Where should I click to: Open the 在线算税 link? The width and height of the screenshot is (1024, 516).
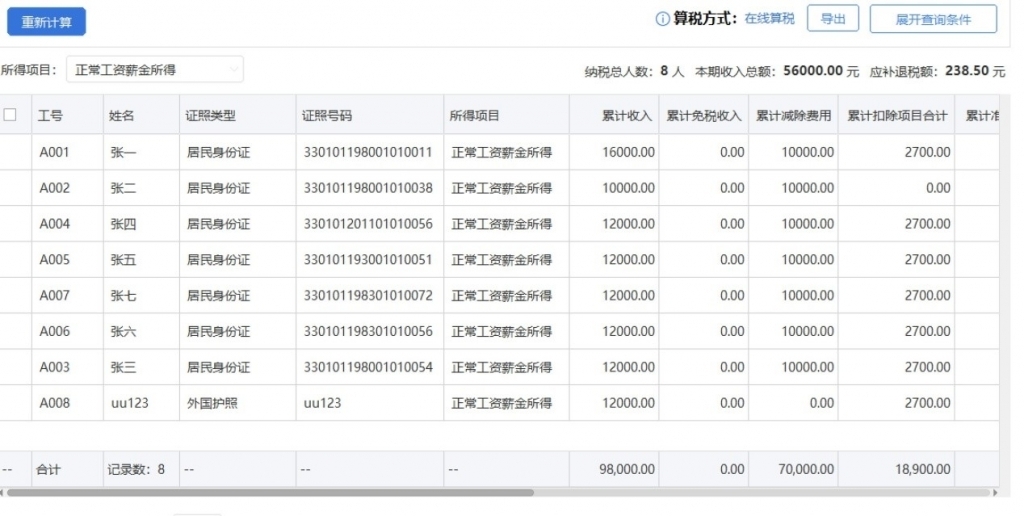[769, 19]
